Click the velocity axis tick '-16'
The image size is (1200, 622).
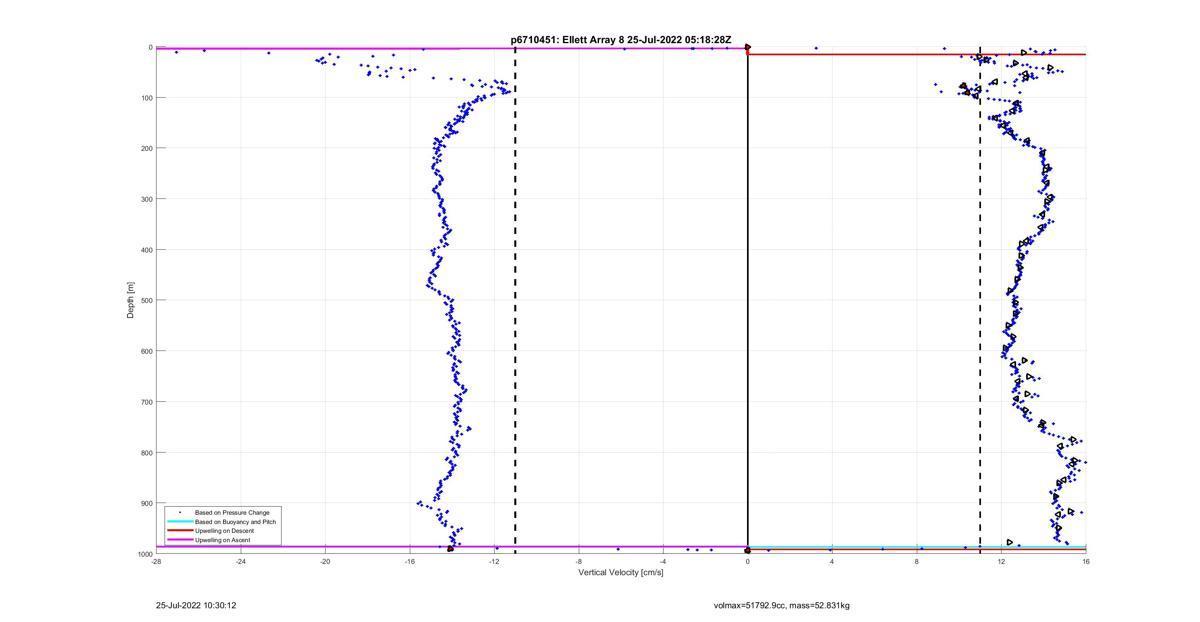pos(409,562)
